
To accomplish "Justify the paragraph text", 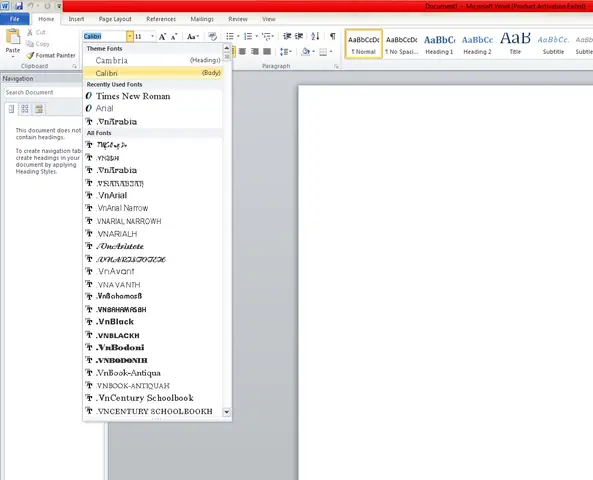I will pos(267,51).
